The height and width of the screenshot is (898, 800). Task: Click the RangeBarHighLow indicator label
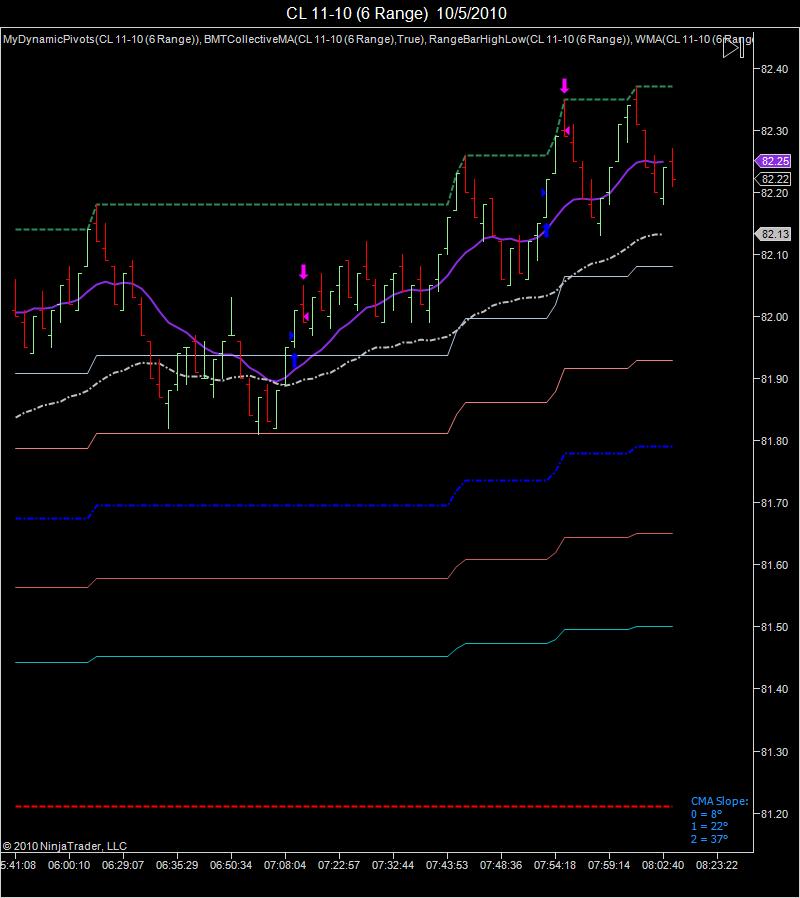click(530, 39)
